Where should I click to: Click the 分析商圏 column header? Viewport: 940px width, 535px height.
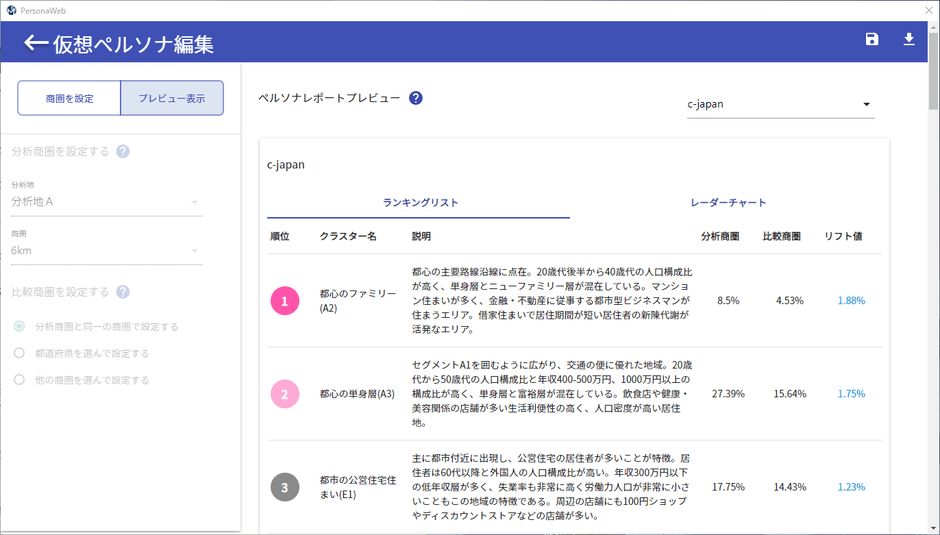click(720, 236)
